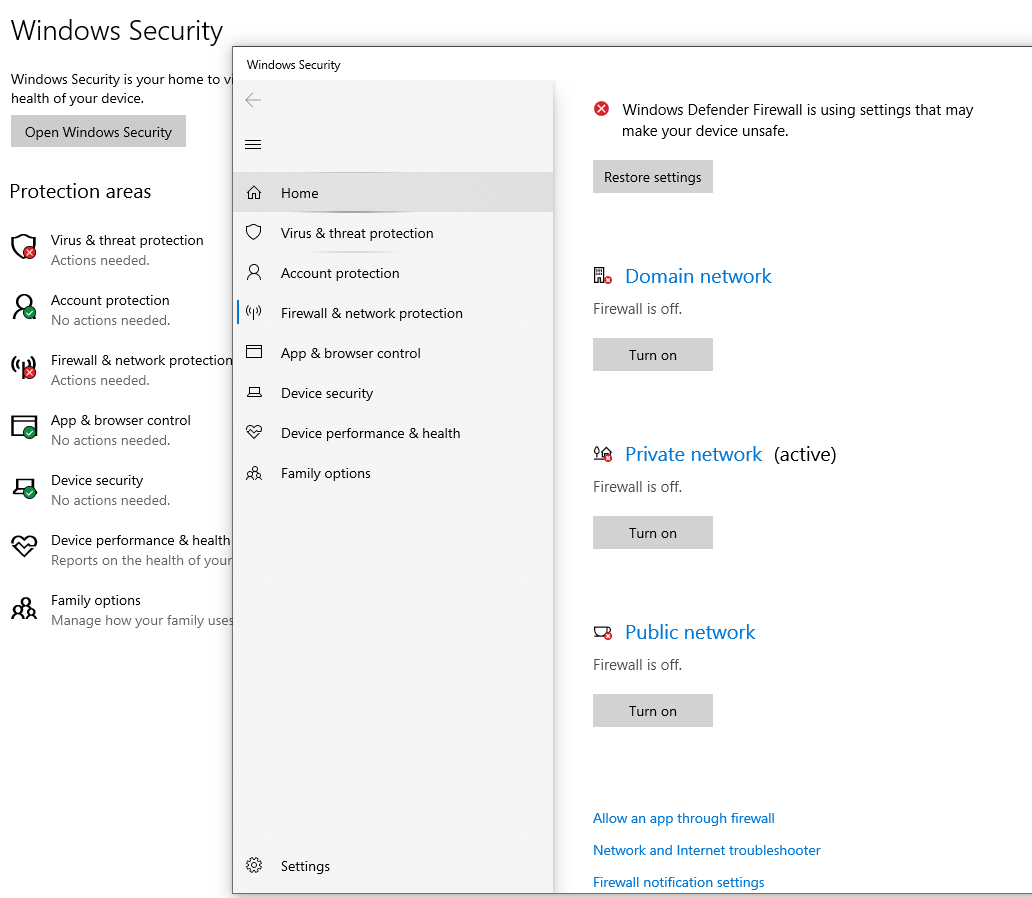Screen dimensions: 1032x898
Task: Click the Device performance & health heart icon
Action: [254, 433]
